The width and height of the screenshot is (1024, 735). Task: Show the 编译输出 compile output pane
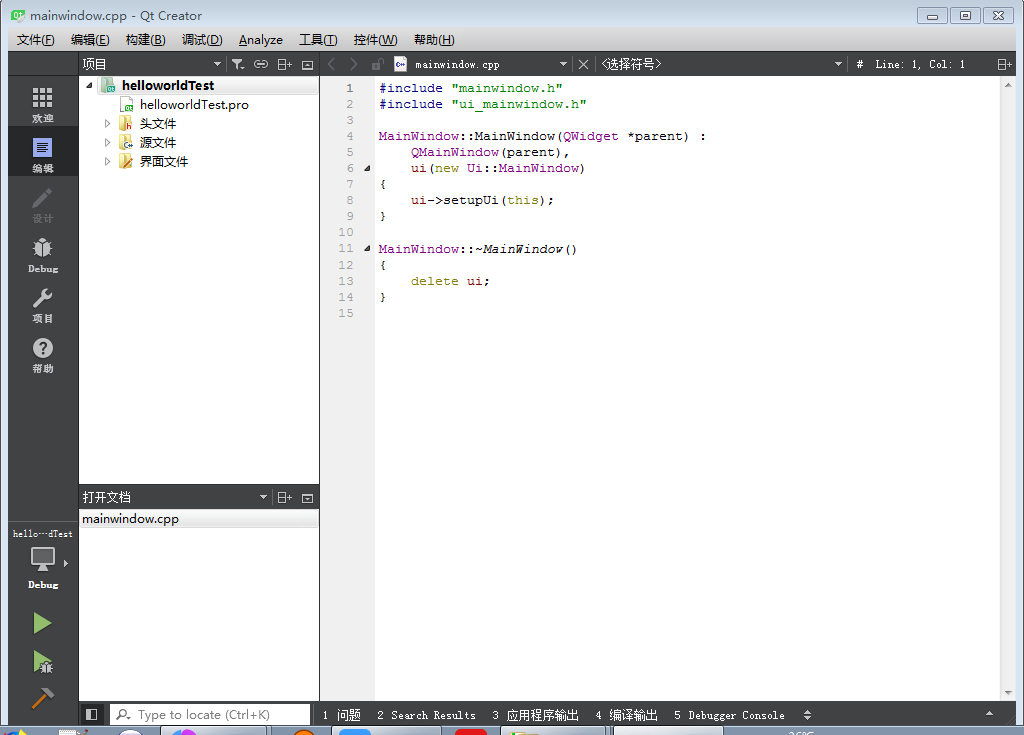pyautogui.click(x=626, y=715)
